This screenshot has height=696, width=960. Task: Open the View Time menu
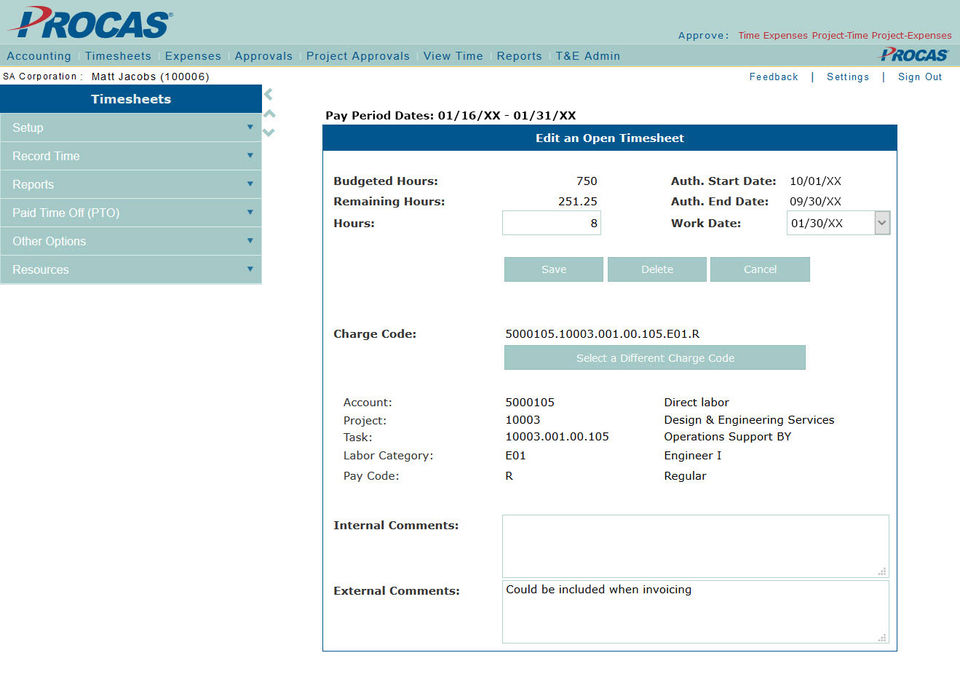click(x=453, y=56)
